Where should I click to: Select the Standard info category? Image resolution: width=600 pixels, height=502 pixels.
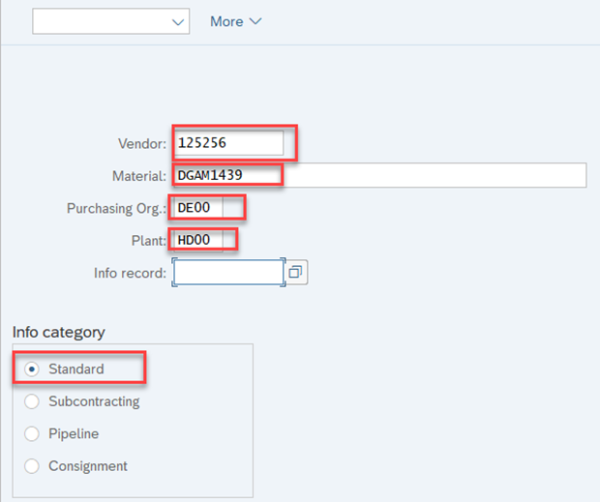click(x=32, y=369)
